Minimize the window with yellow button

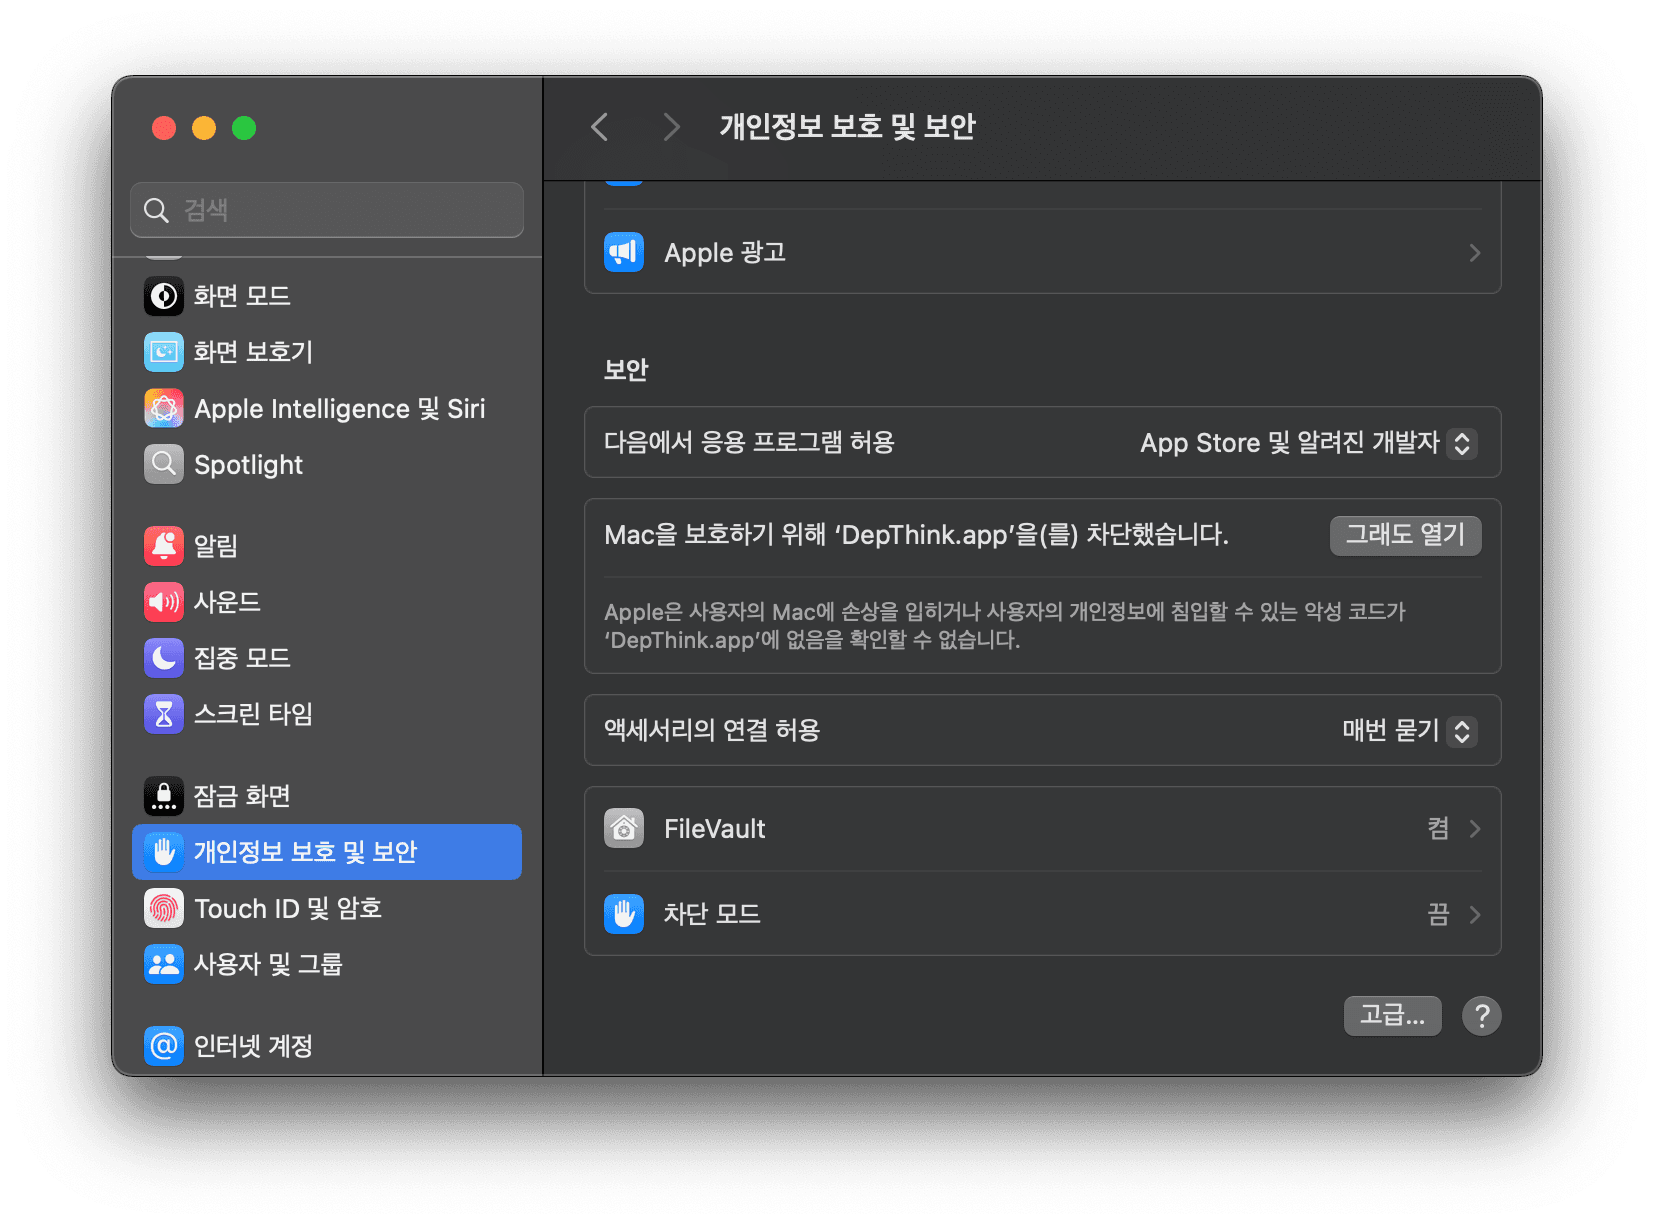[204, 128]
